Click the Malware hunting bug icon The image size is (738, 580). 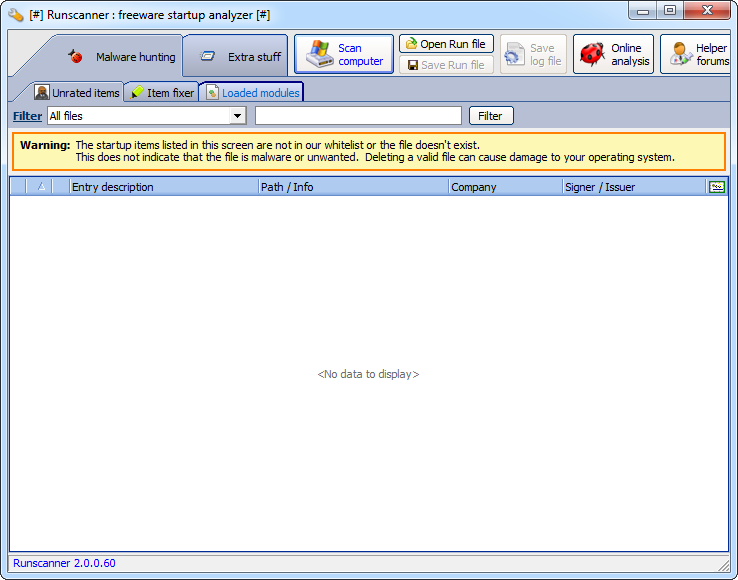[75, 56]
